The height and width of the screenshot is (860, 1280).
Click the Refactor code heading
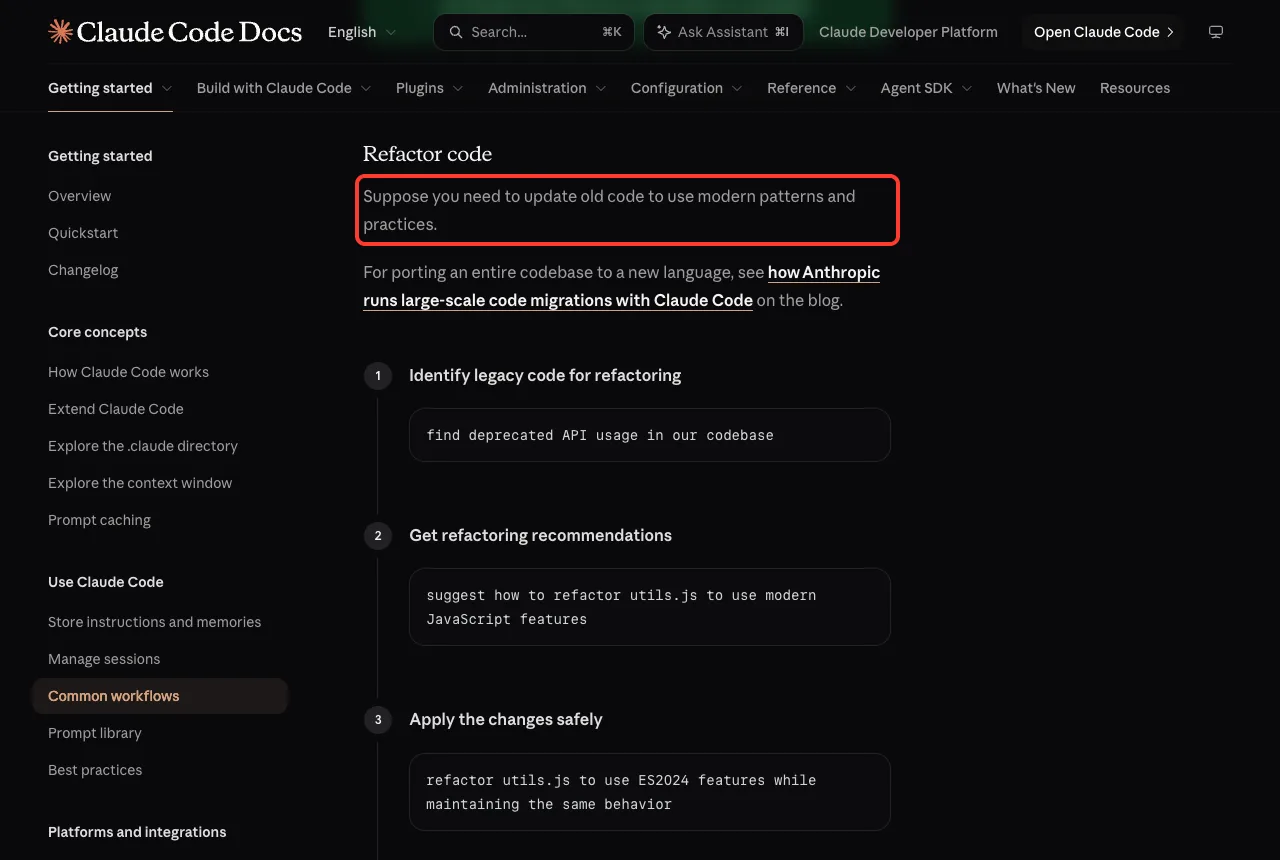point(428,154)
